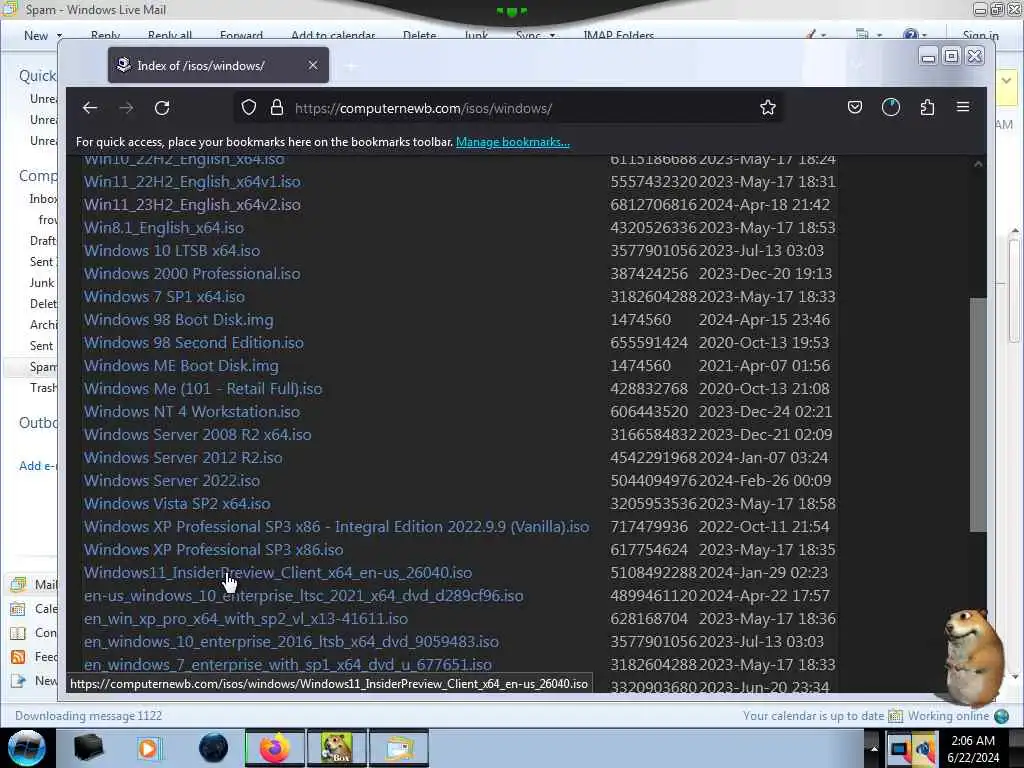Open Windows NT 4 Workstation.iso
1024x768 pixels.
click(x=192, y=412)
